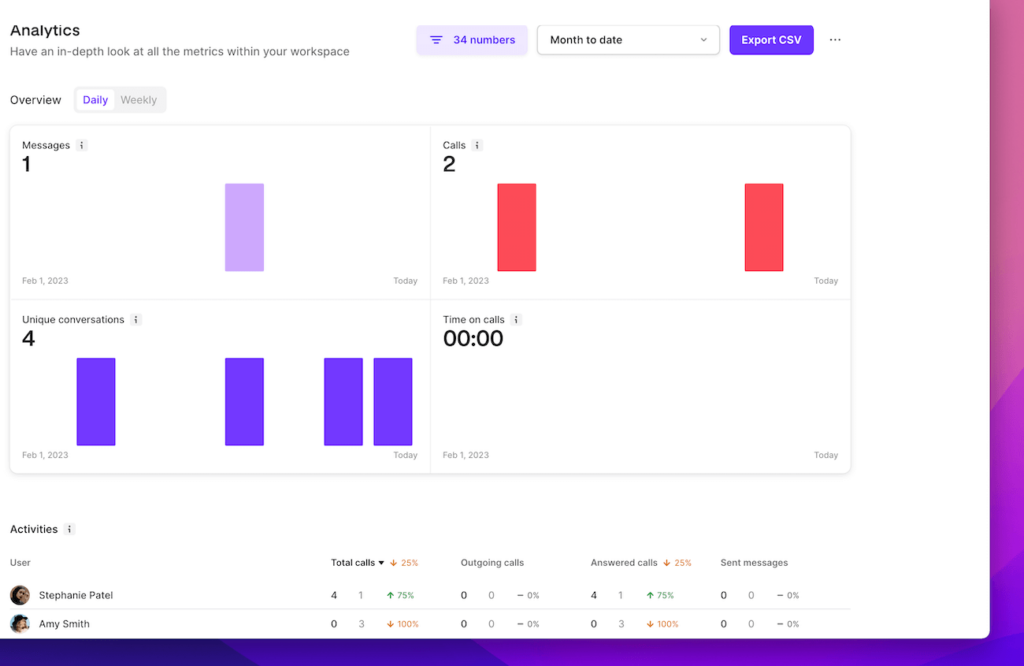
Task: Switch overview to Daily view
Action: 95,100
